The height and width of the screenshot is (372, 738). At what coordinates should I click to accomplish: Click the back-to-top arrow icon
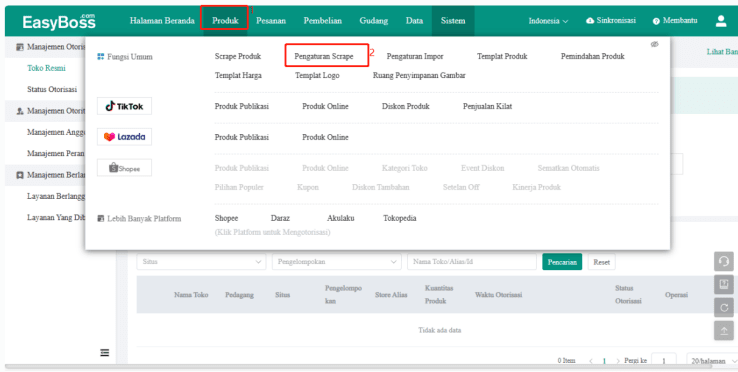[x=724, y=331]
